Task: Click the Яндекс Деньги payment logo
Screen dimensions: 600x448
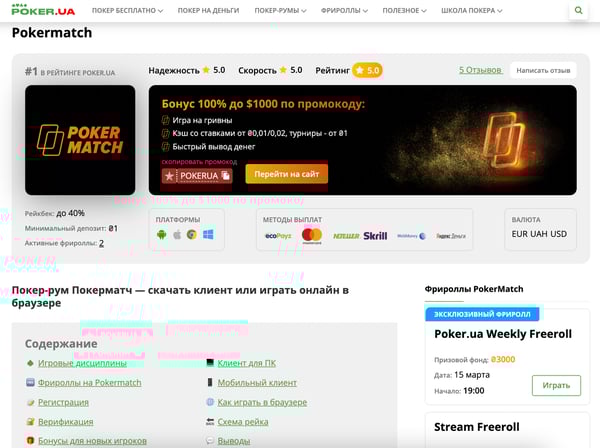Action: [451, 236]
